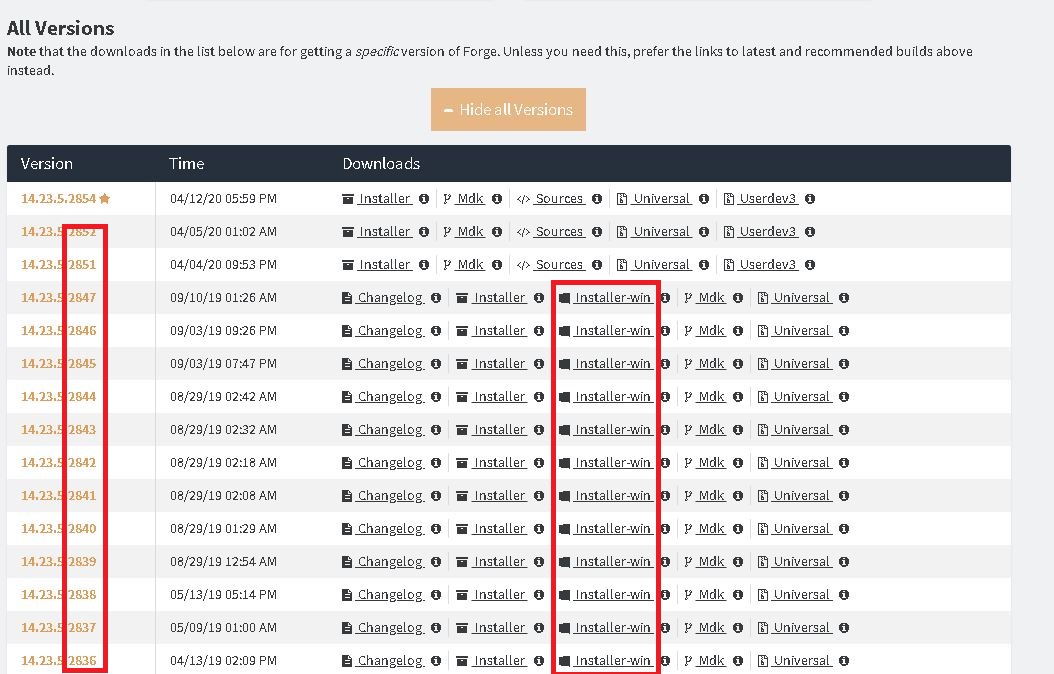Image resolution: width=1054 pixels, height=674 pixels.
Task: Click the timestamp 05/13/19 05:14 PM
Action: coord(223,594)
